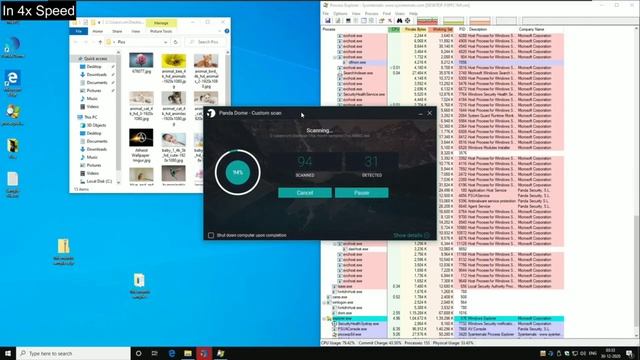Viewport: 640px width, 360px height.
Task: Sort by the CPU column header
Action: pyautogui.click(x=394, y=29)
